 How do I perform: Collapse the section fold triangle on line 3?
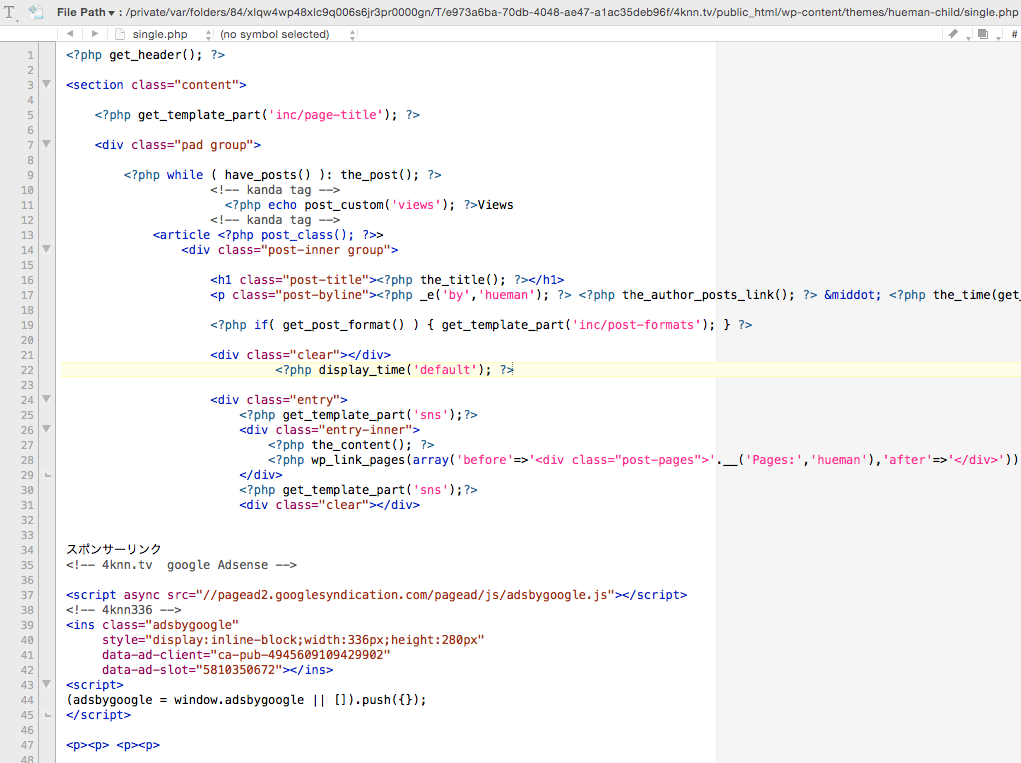click(x=46, y=84)
